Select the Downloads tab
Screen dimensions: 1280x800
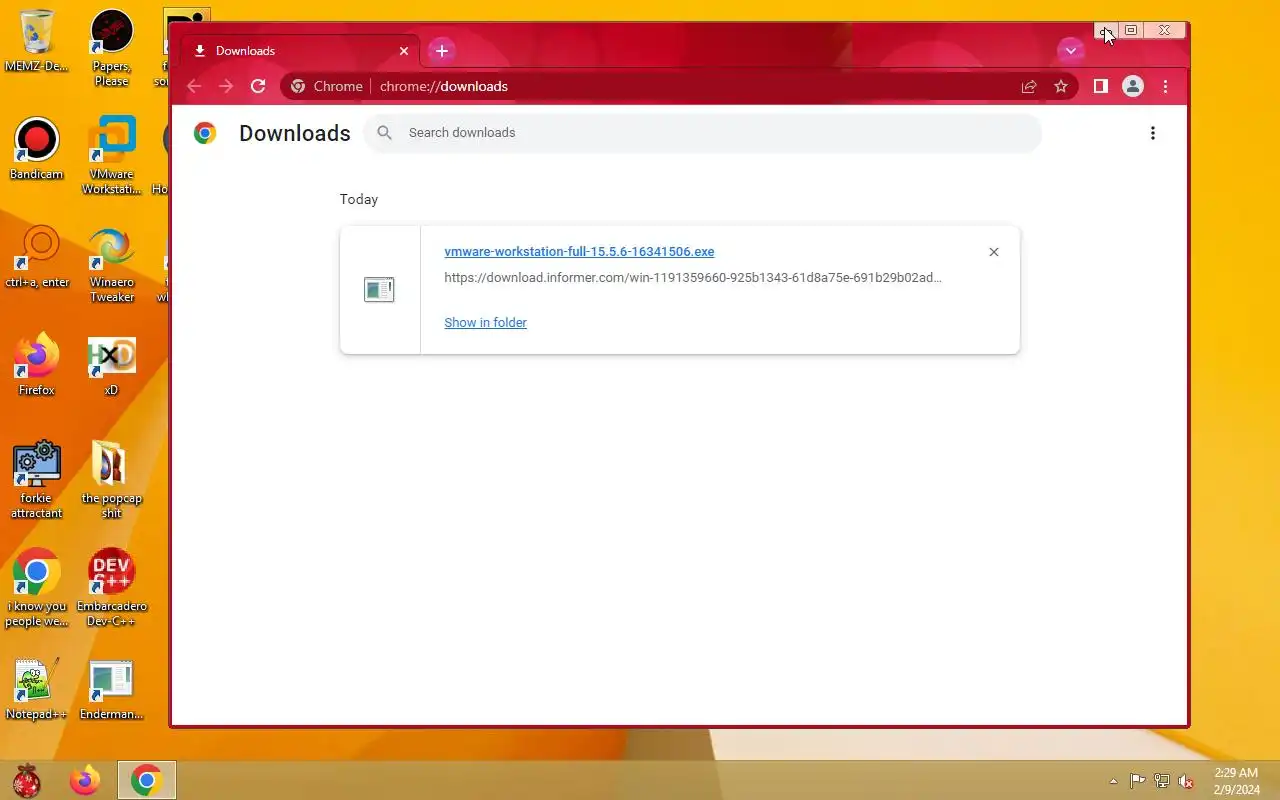pos(299,51)
